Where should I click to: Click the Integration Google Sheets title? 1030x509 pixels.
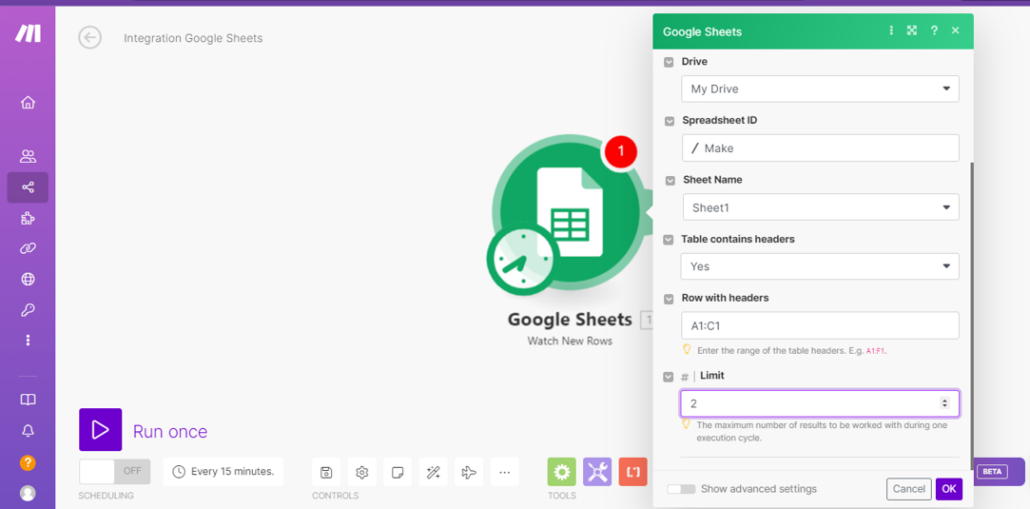pyautogui.click(x=193, y=38)
